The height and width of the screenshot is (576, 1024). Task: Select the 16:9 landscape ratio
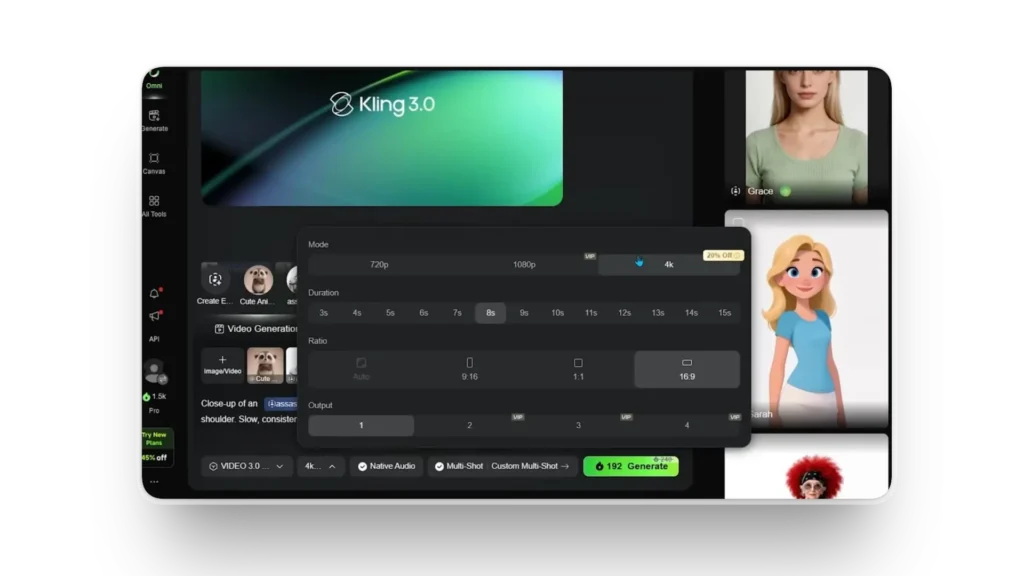click(687, 369)
